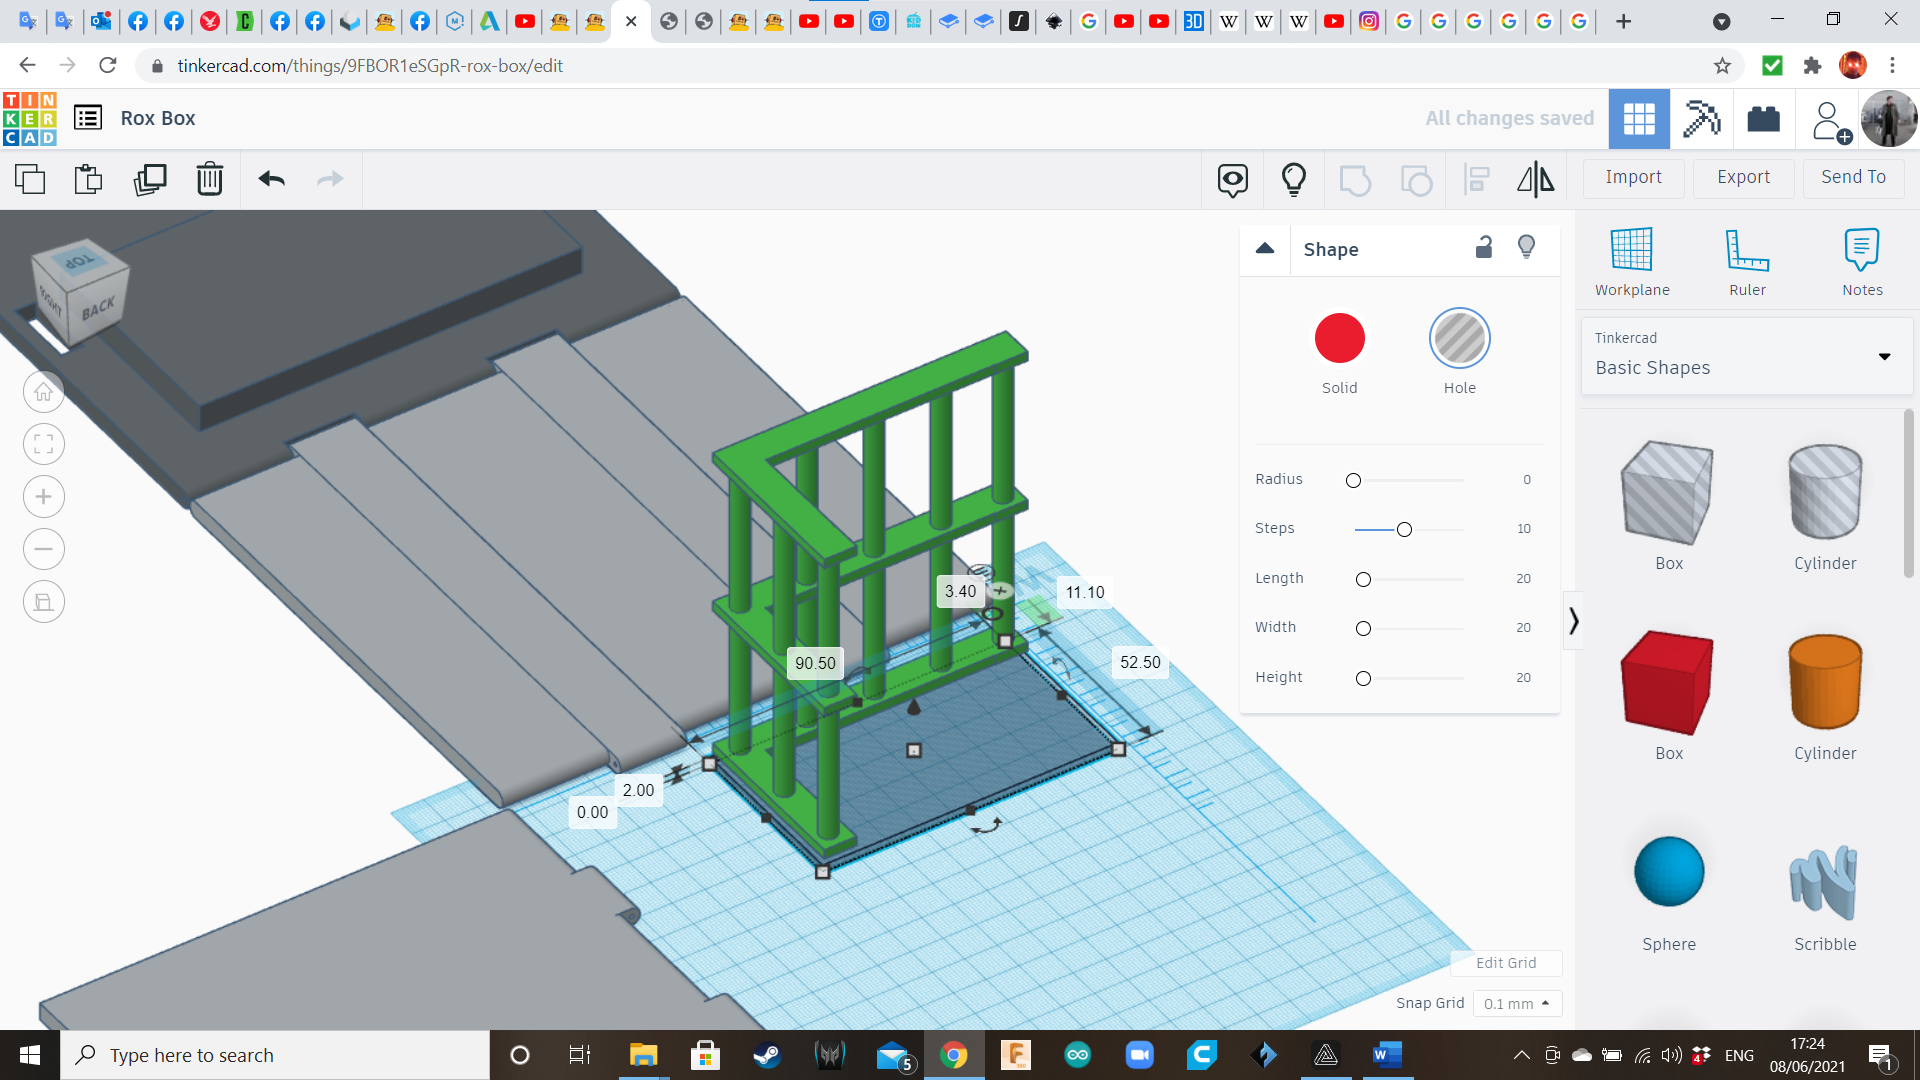Select the Workplane tool
Screen dimensions: 1920x1080
point(1633,258)
